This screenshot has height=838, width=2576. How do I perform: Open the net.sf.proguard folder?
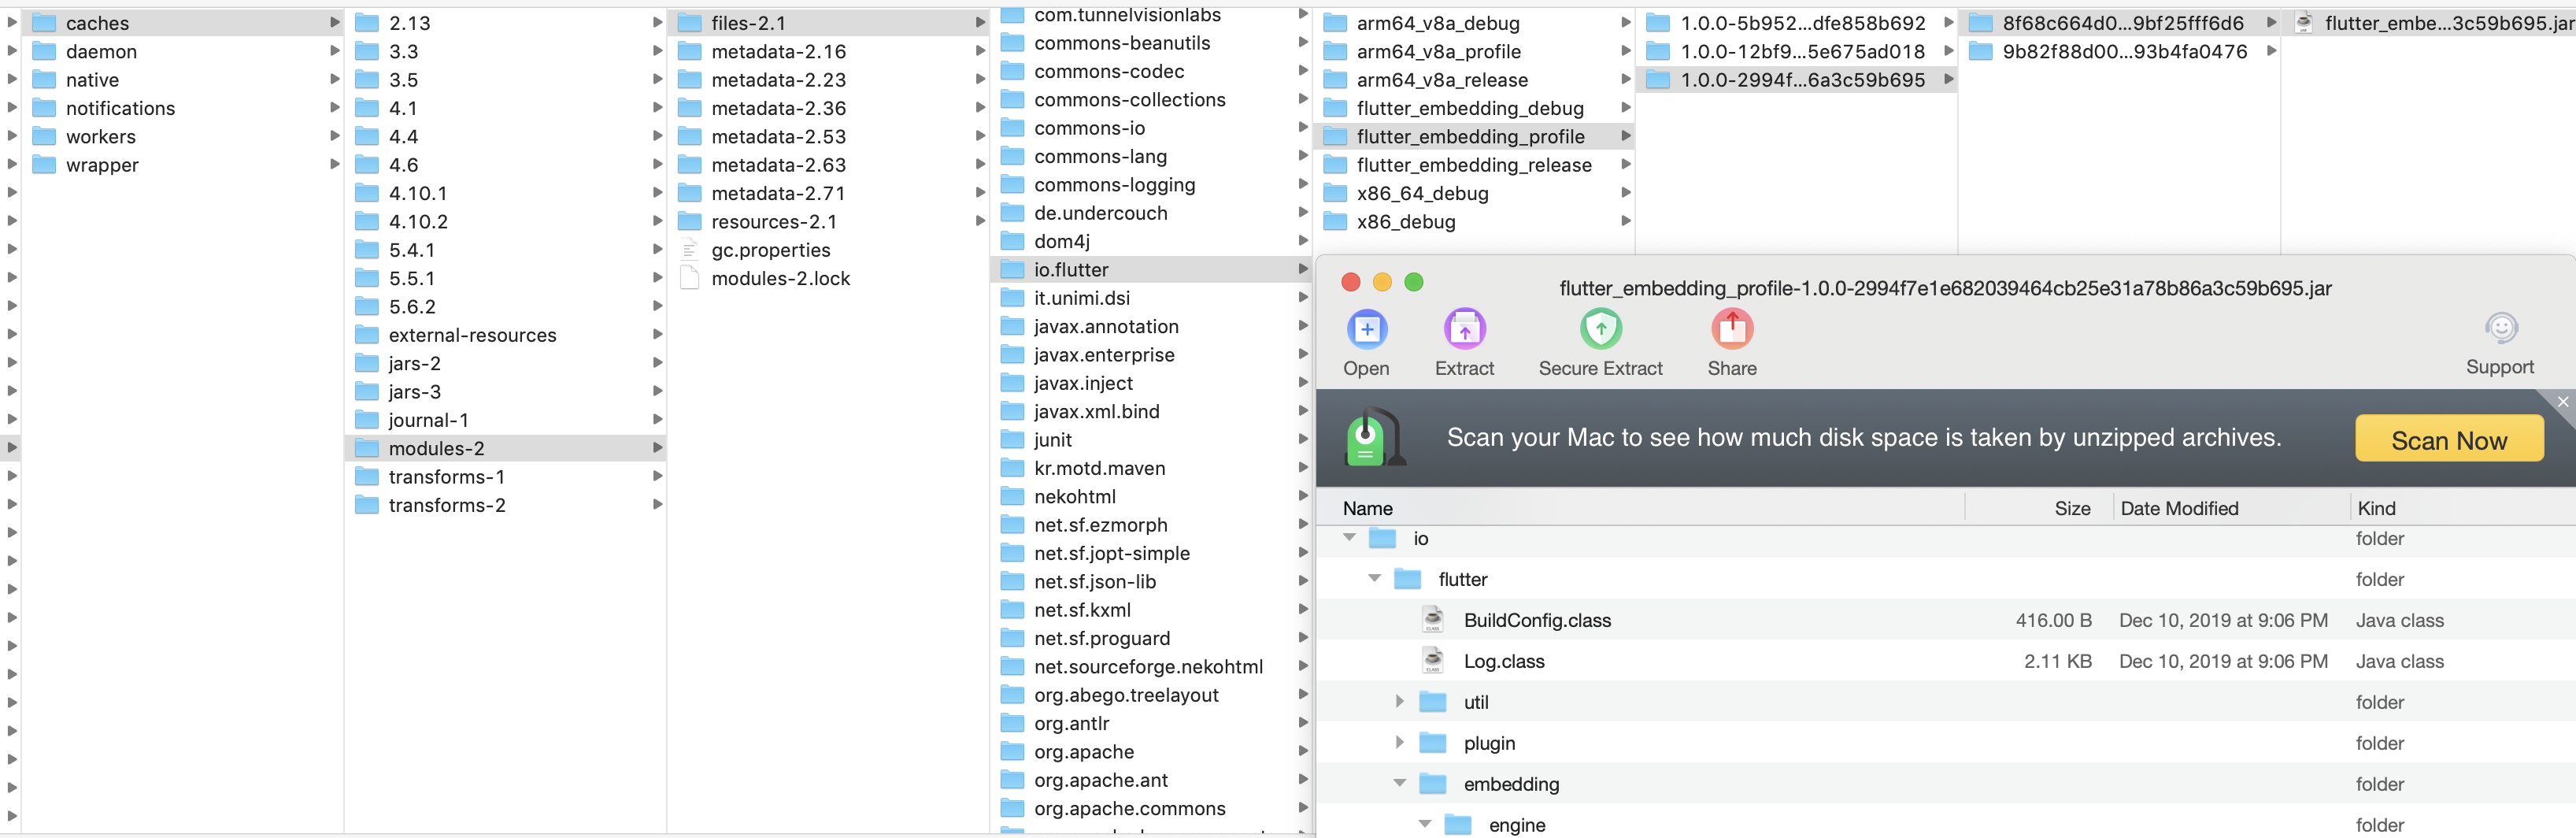(1151, 638)
